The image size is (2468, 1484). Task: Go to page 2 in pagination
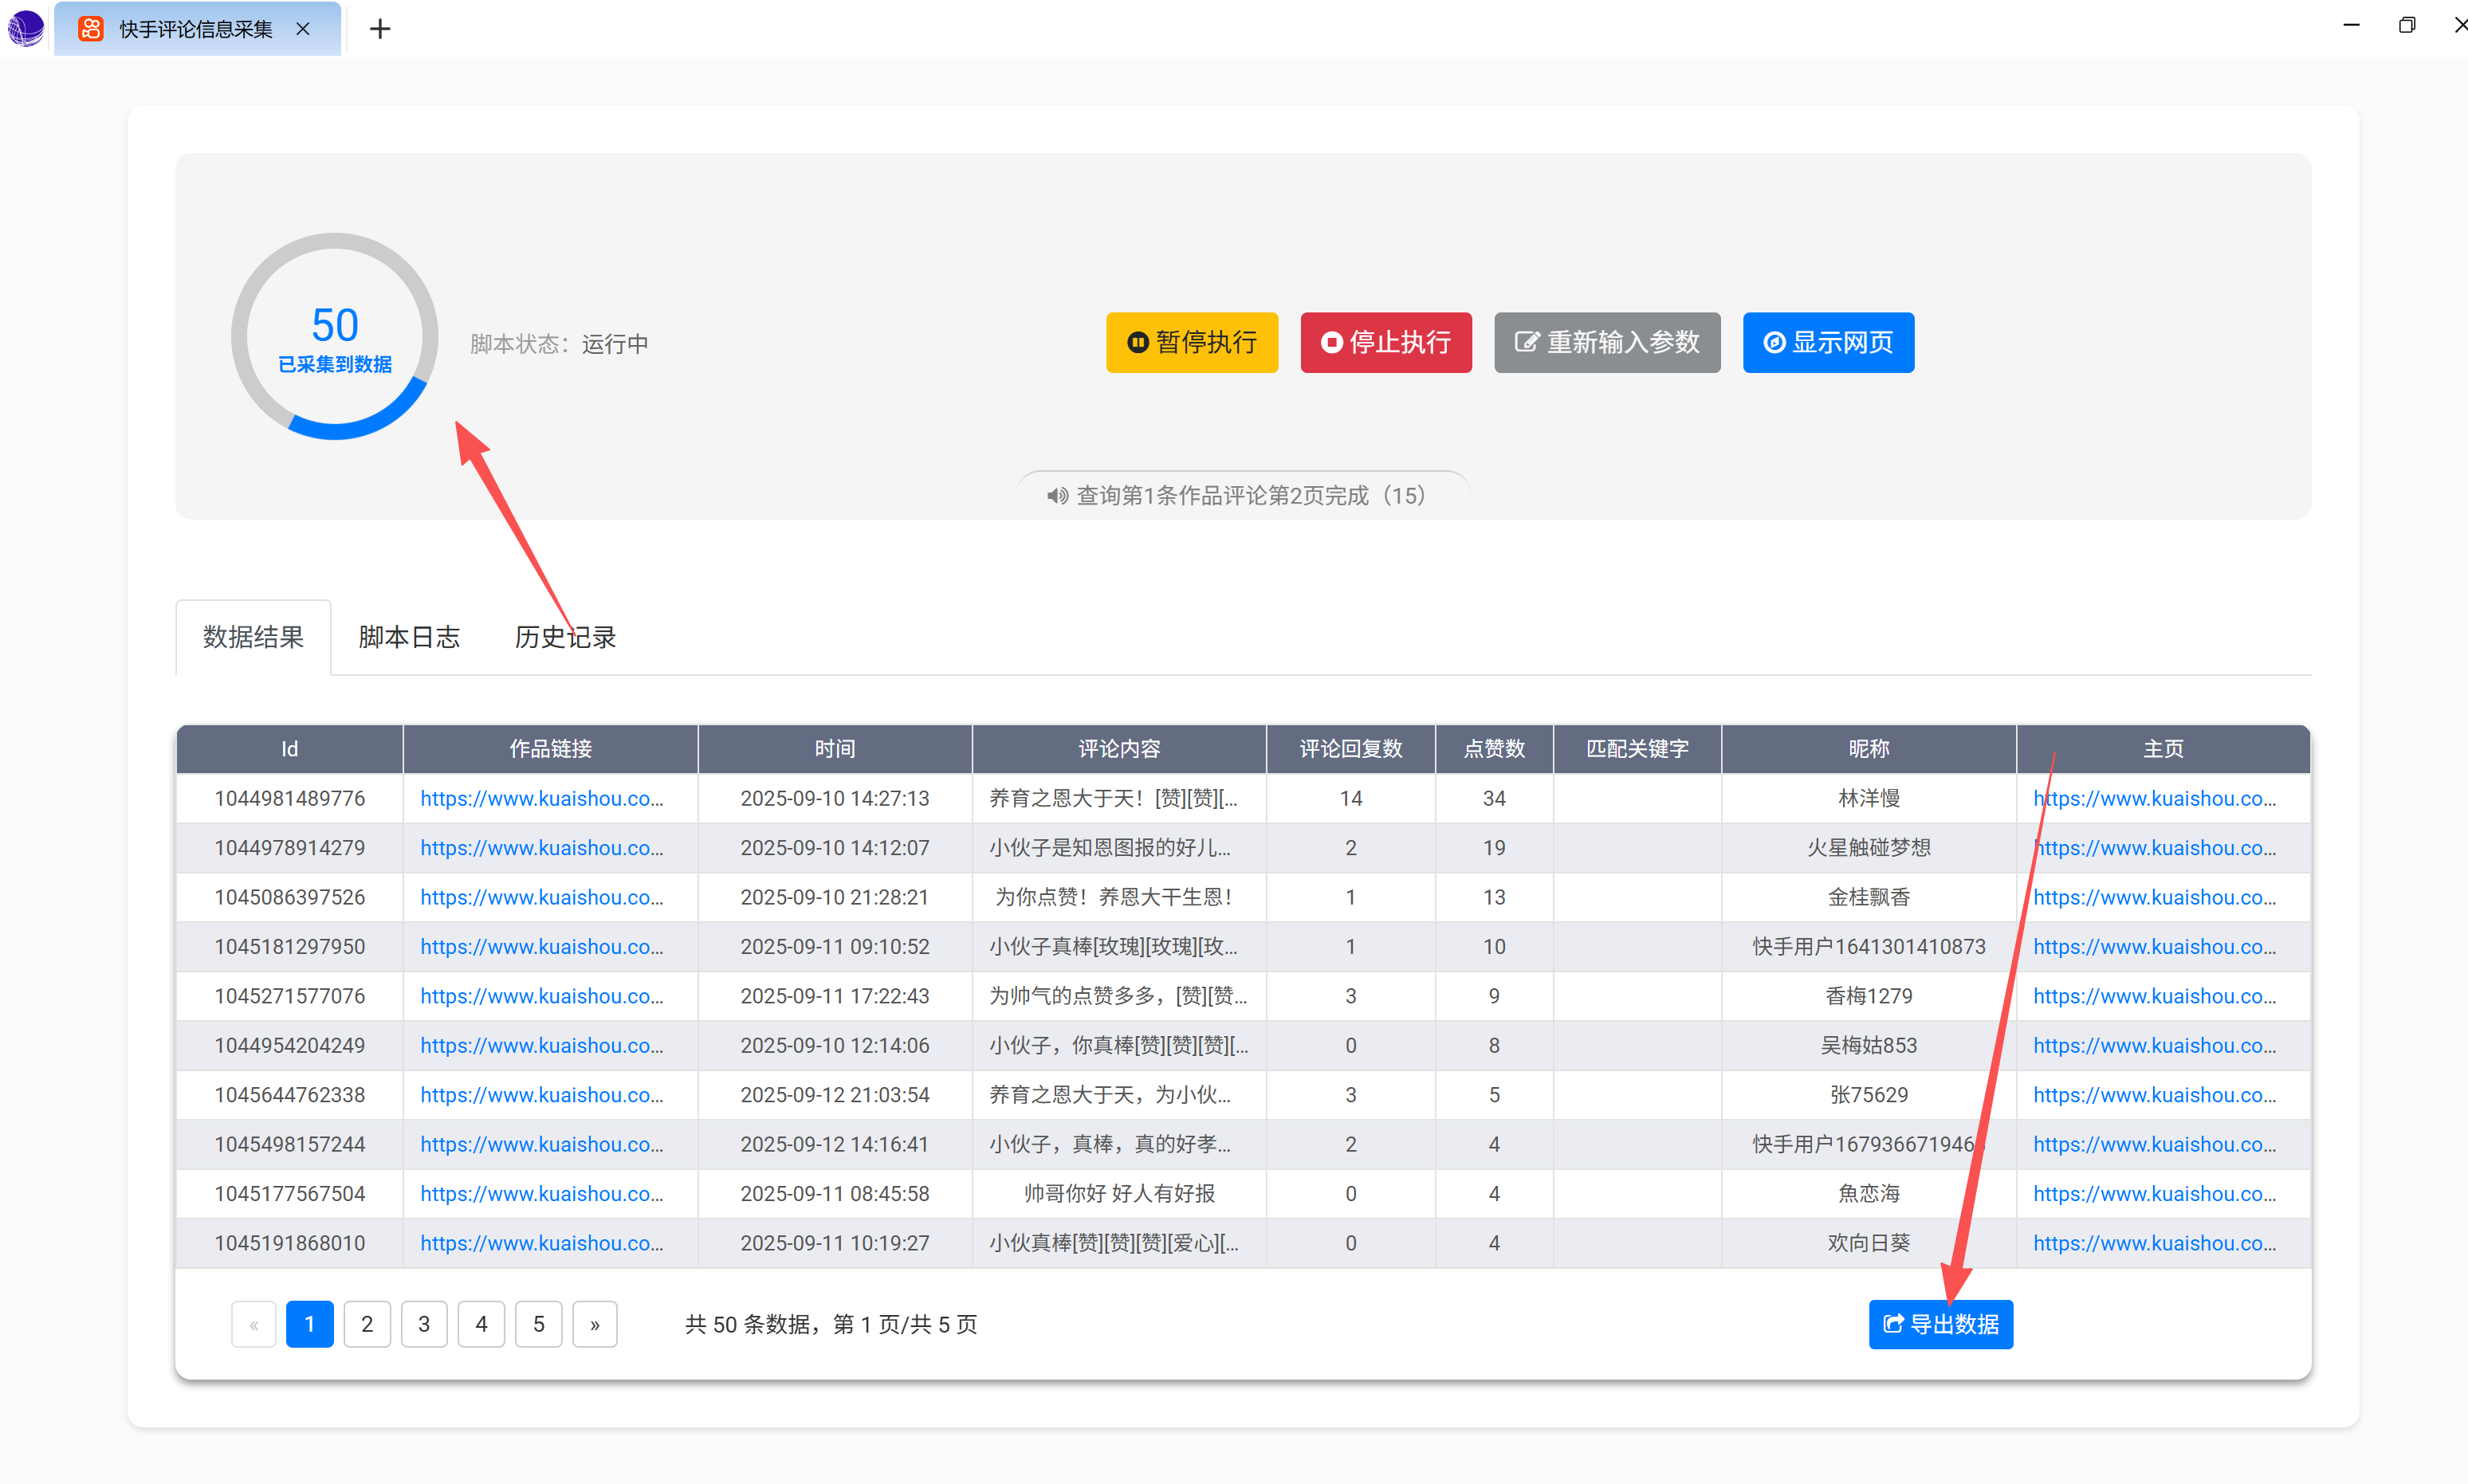click(367, 1324)
